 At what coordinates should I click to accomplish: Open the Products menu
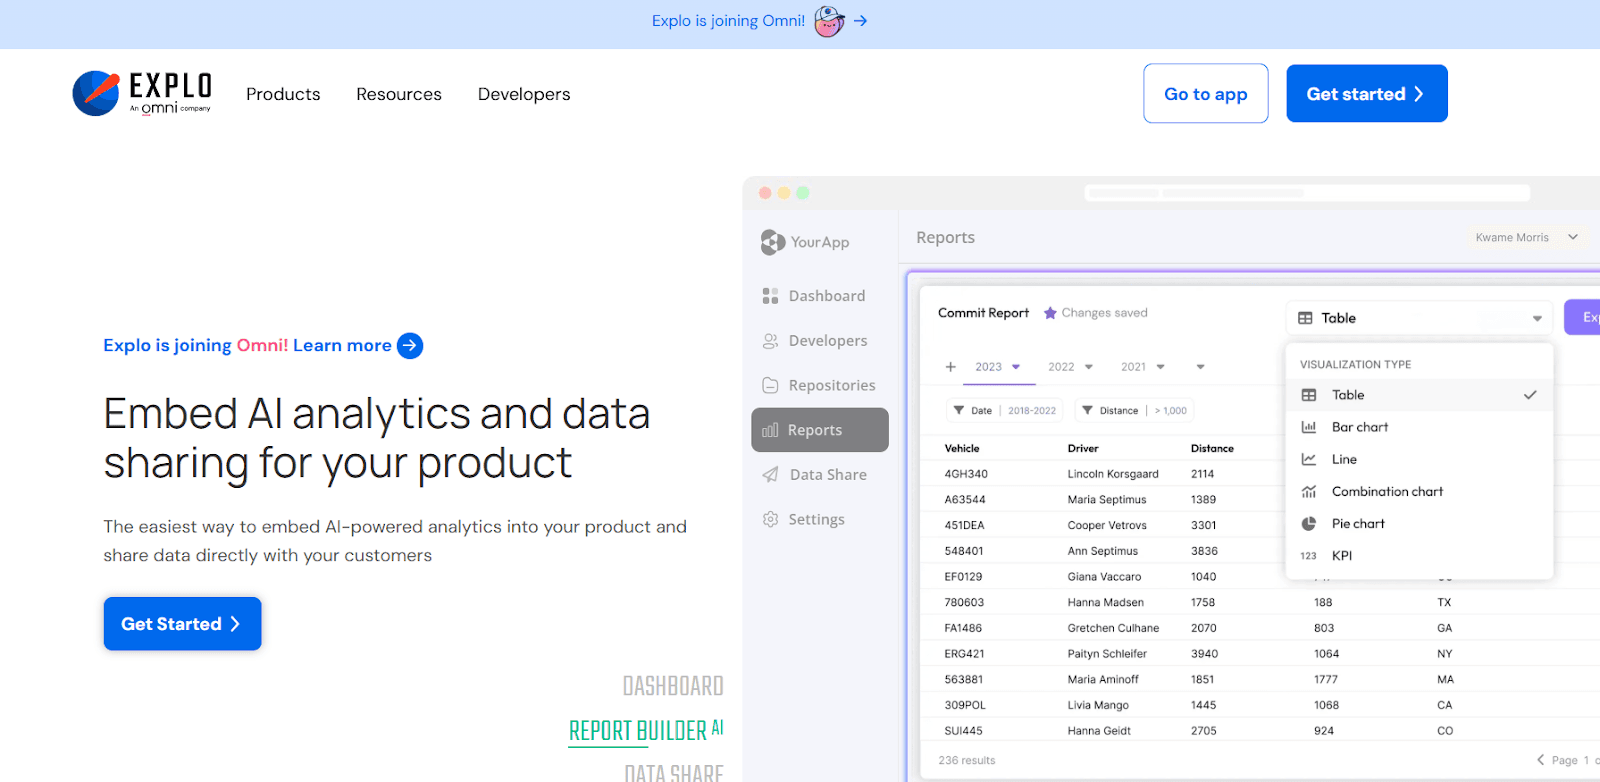tap(283, 94)
